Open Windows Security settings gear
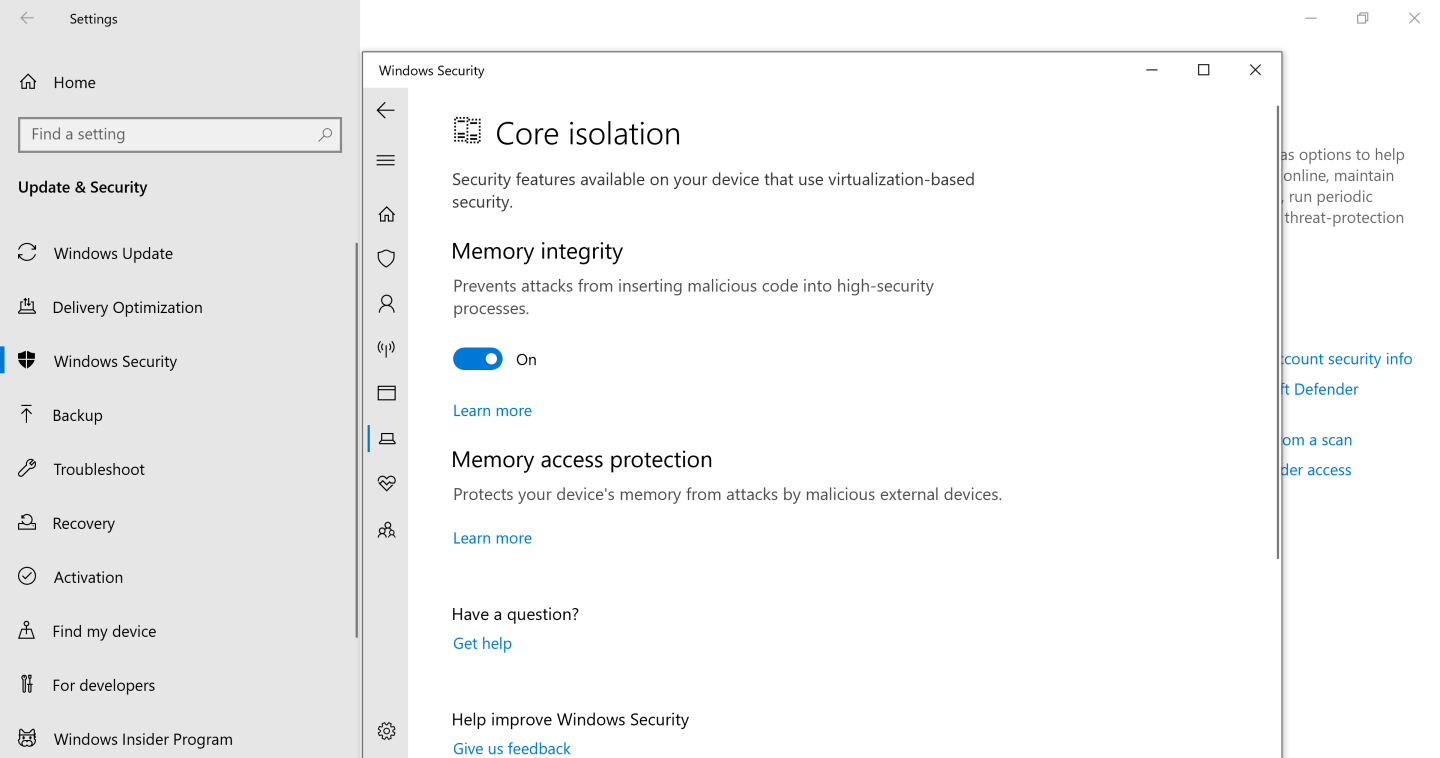 coord(387,731)
